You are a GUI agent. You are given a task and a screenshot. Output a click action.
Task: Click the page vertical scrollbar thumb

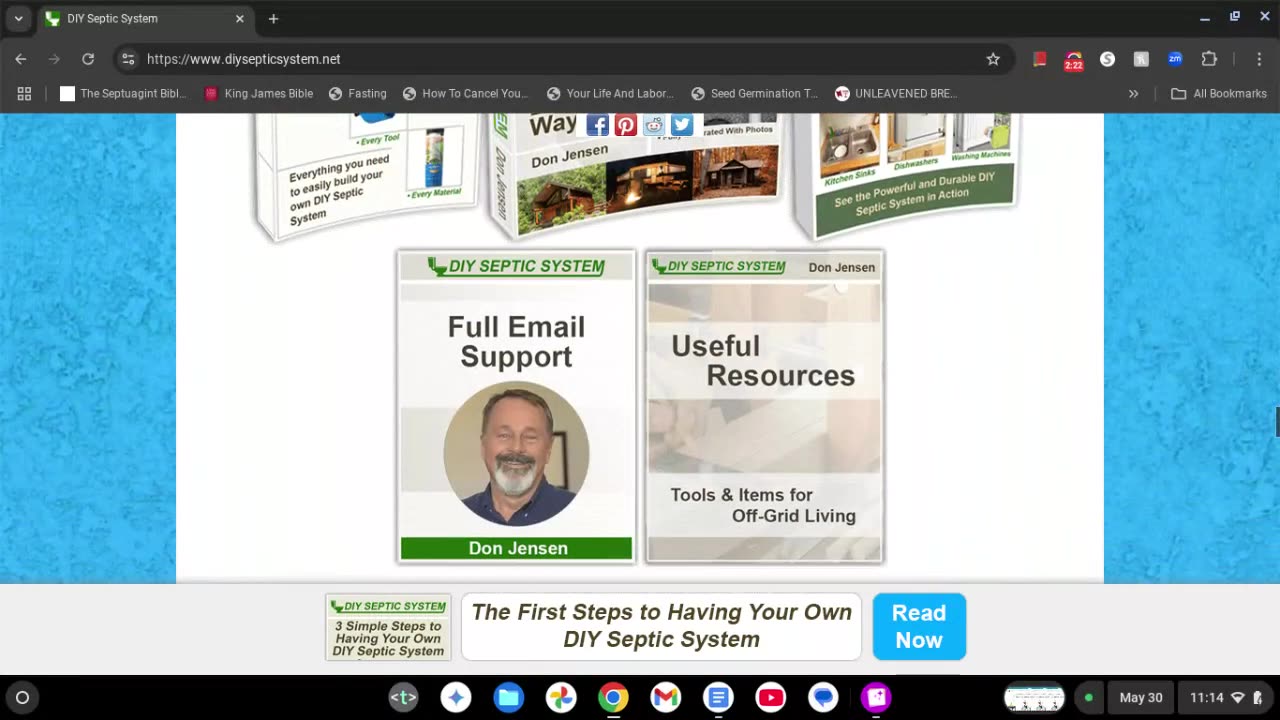(x=1277, y=421)
